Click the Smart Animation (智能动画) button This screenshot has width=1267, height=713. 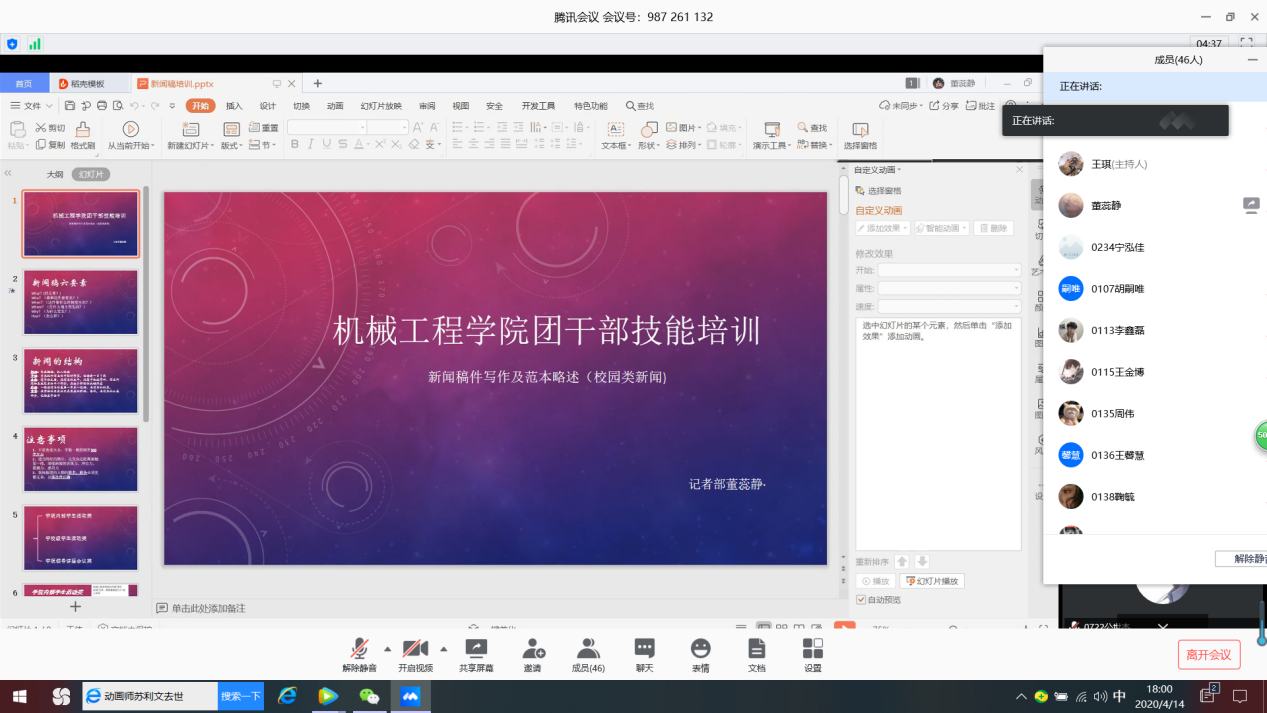(x=941, y=228)
